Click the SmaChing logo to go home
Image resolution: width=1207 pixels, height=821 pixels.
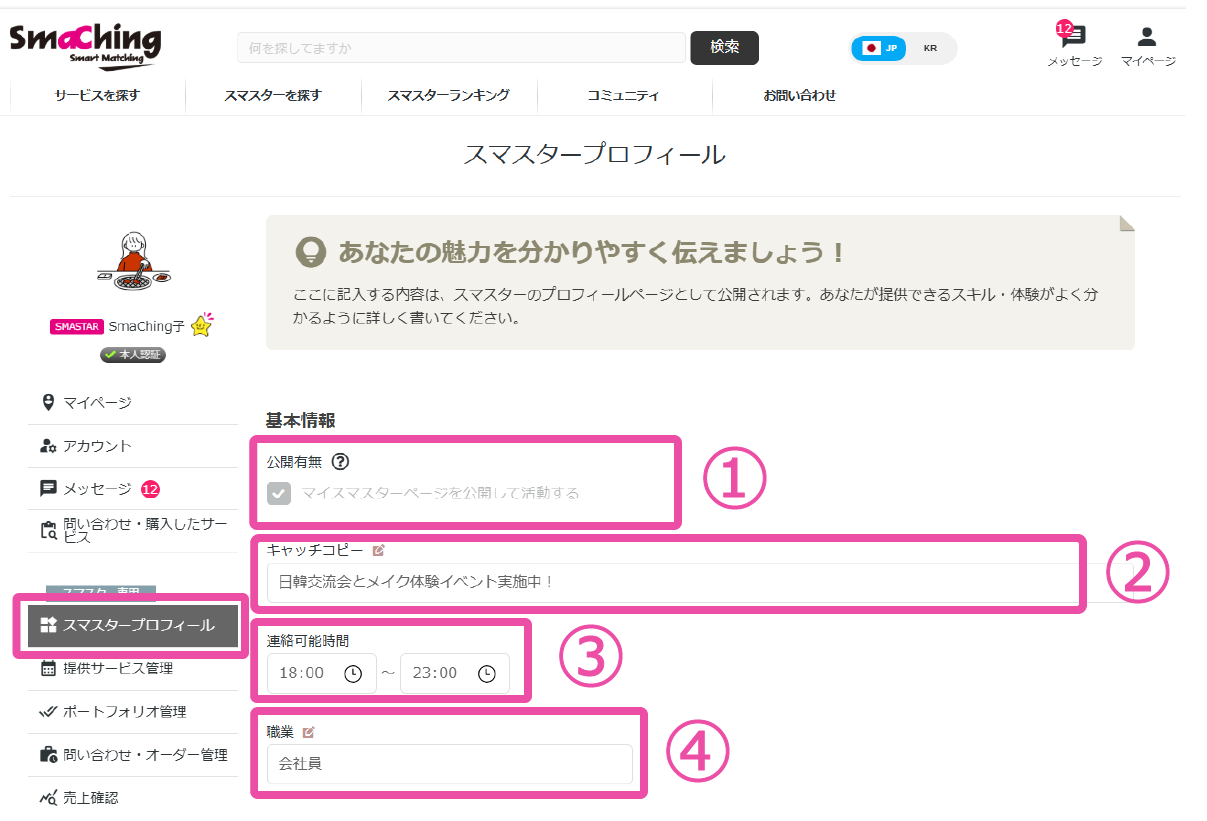click(85, 45)
